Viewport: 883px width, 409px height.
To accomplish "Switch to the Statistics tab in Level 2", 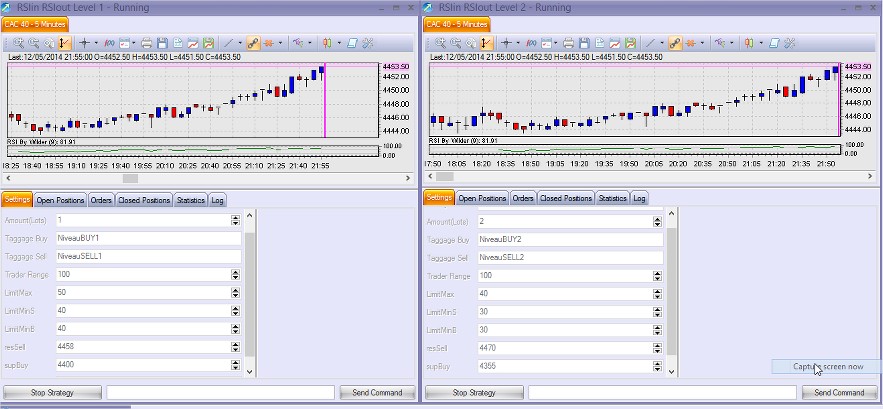I will [613, 198].
